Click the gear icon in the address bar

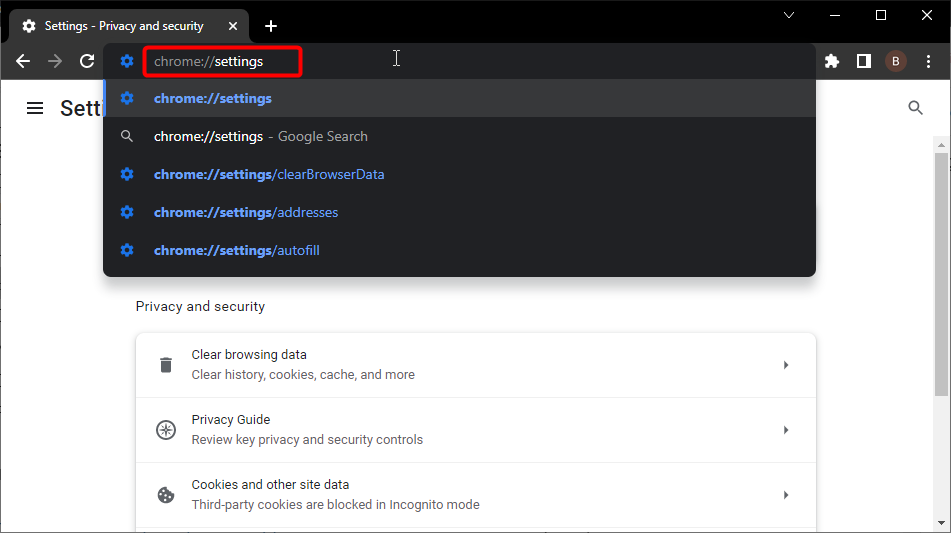pos(127,61)
